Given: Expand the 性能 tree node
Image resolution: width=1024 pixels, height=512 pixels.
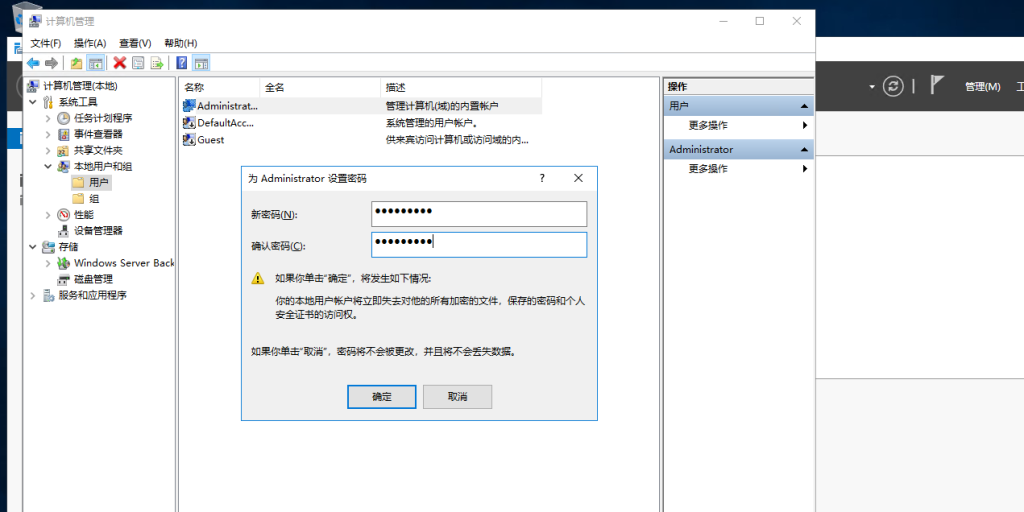Looking at the screenshot, I should click(48, 214).
